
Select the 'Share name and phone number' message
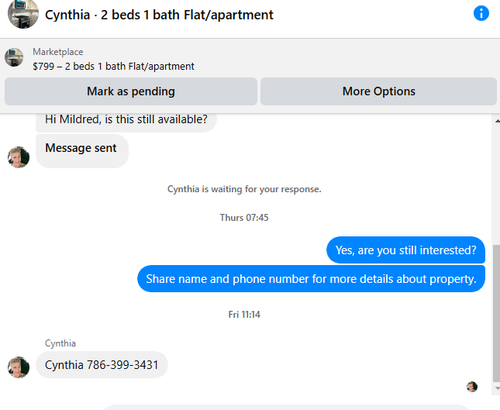pyautogui.click(x=311, y=279)
